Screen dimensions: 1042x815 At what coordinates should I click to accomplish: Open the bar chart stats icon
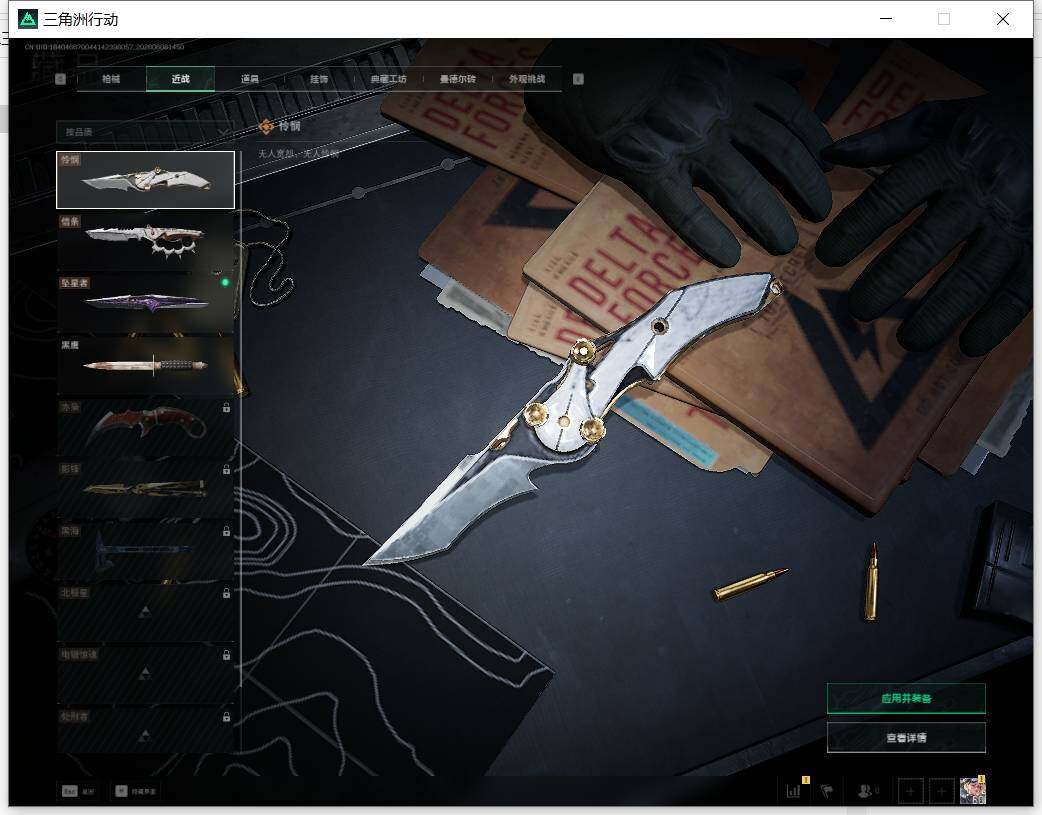coord(793,791)
